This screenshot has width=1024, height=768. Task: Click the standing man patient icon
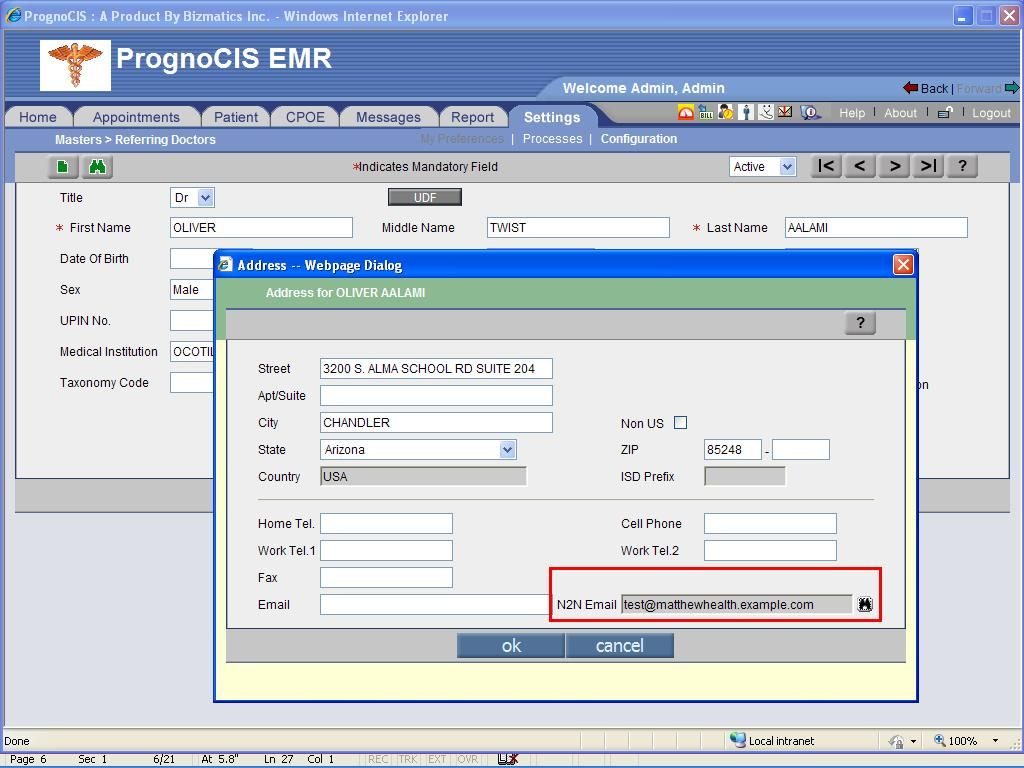(x=746, y=112)
